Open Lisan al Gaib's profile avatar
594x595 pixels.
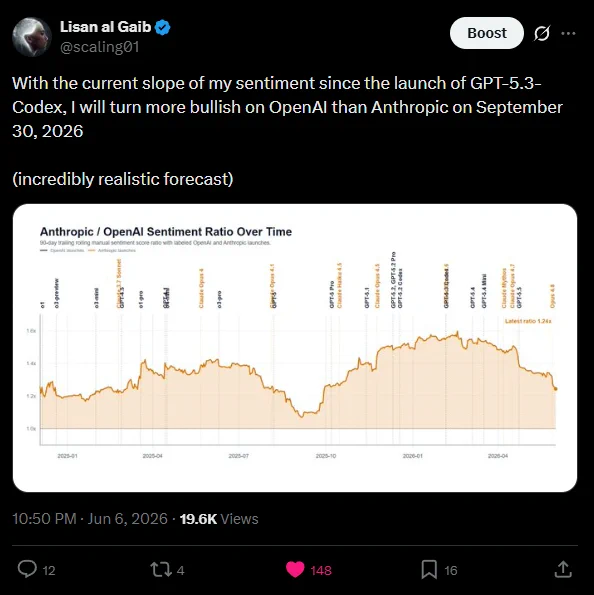coord(32,37)
